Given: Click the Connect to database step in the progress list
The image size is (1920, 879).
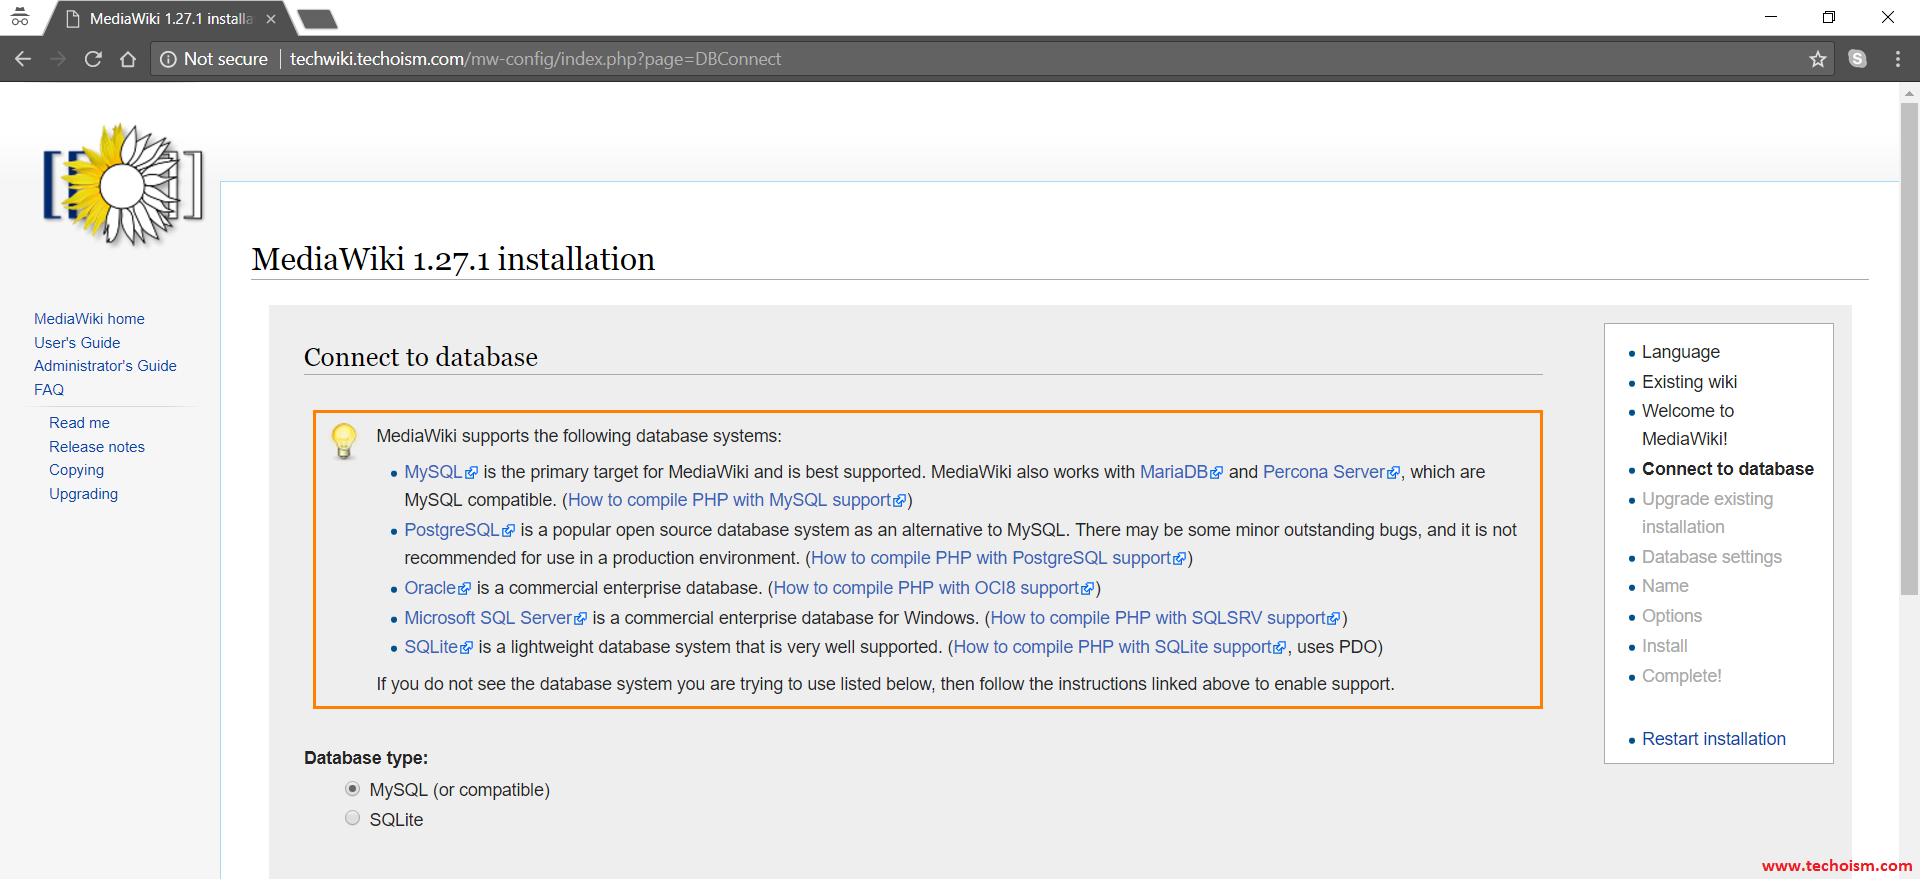Looking at the screenshot, I should (1727, 468).
